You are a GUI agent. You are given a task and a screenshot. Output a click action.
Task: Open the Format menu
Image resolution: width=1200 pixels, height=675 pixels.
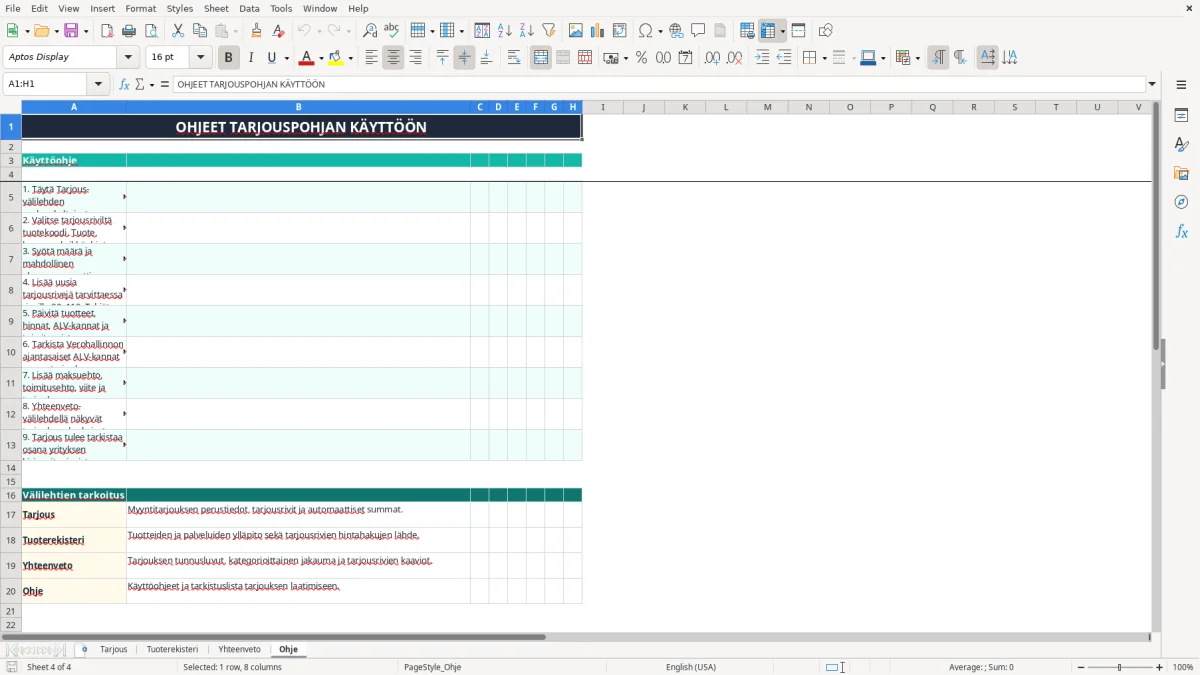coord(140,8)
